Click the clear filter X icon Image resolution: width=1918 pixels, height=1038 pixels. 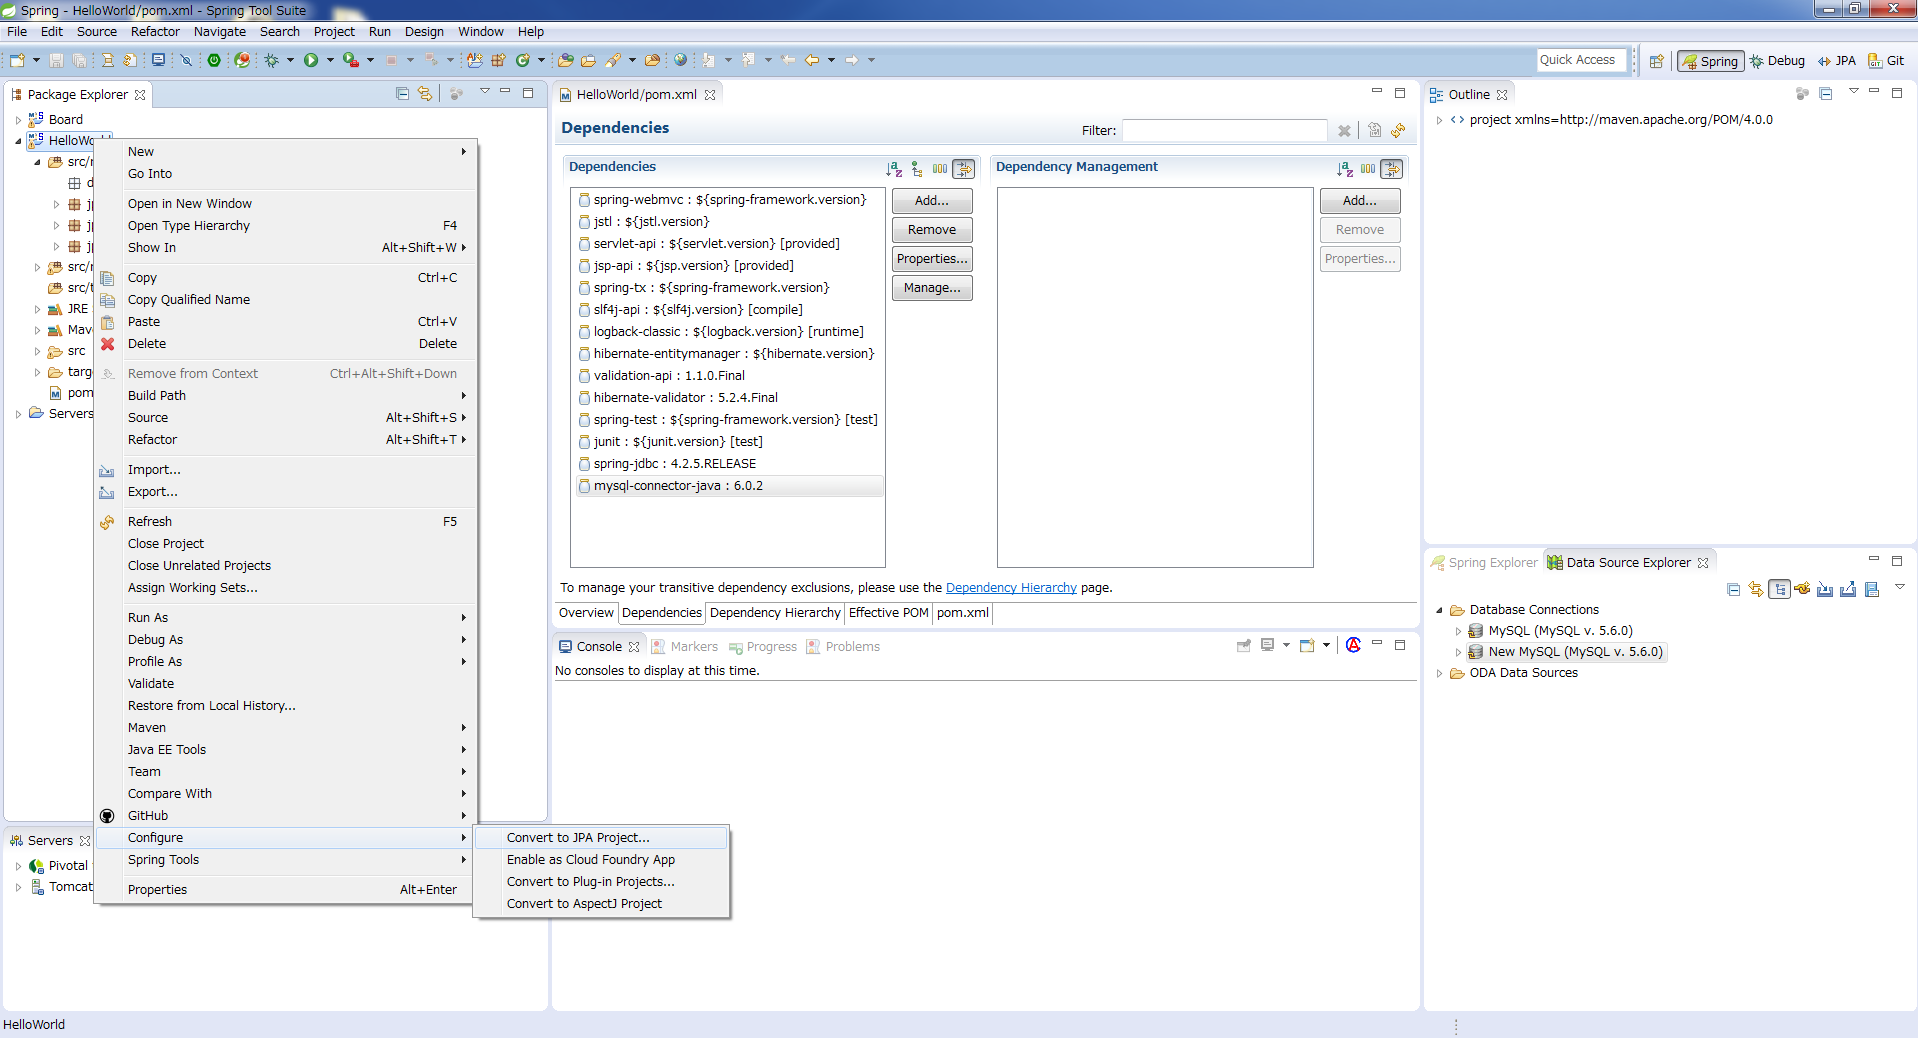(x=1344, y=131)
